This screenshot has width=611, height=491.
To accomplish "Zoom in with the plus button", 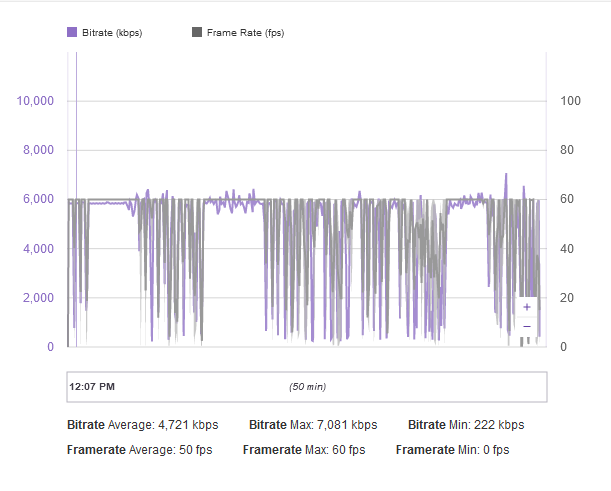I will 526,307.
